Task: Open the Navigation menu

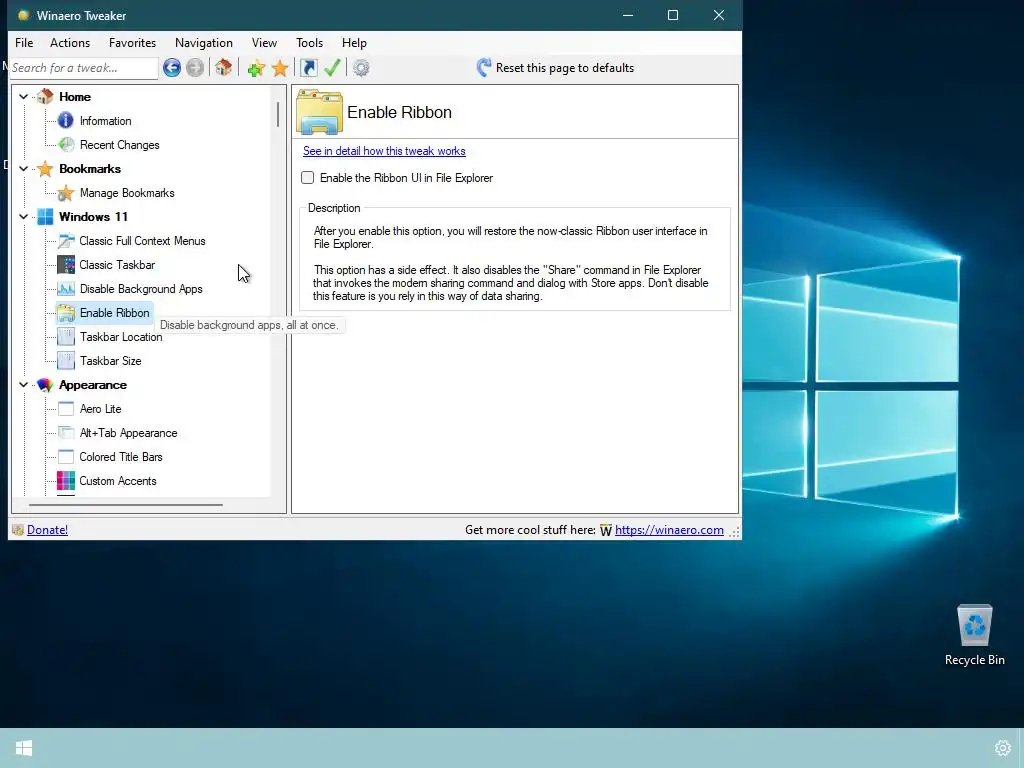Action: point(204,42)
